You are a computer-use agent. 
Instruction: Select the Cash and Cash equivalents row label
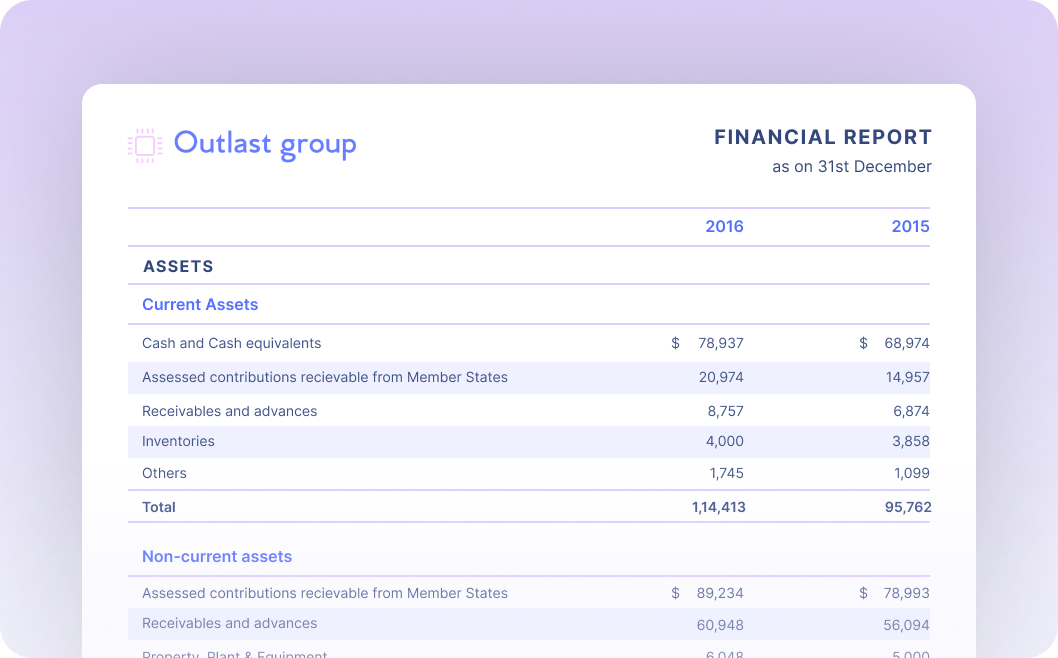[231, 343]
